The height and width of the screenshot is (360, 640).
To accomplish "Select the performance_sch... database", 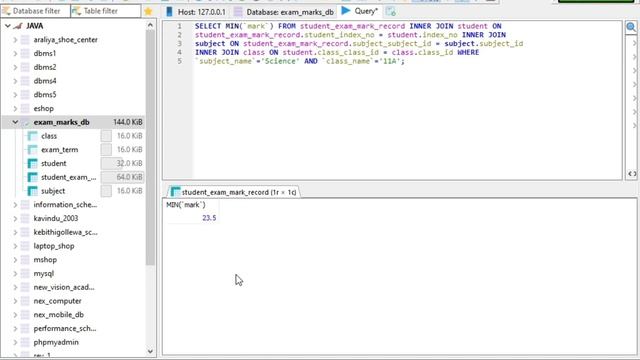I will click(64, 329).
